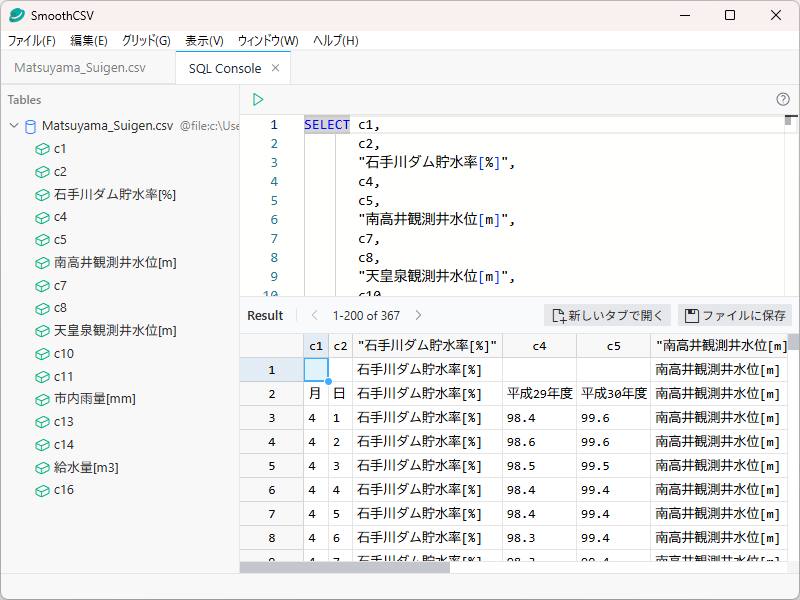This screenshot has width=800, height=600.
Task: Run the SQL query with the play icon
Action: 258,100
